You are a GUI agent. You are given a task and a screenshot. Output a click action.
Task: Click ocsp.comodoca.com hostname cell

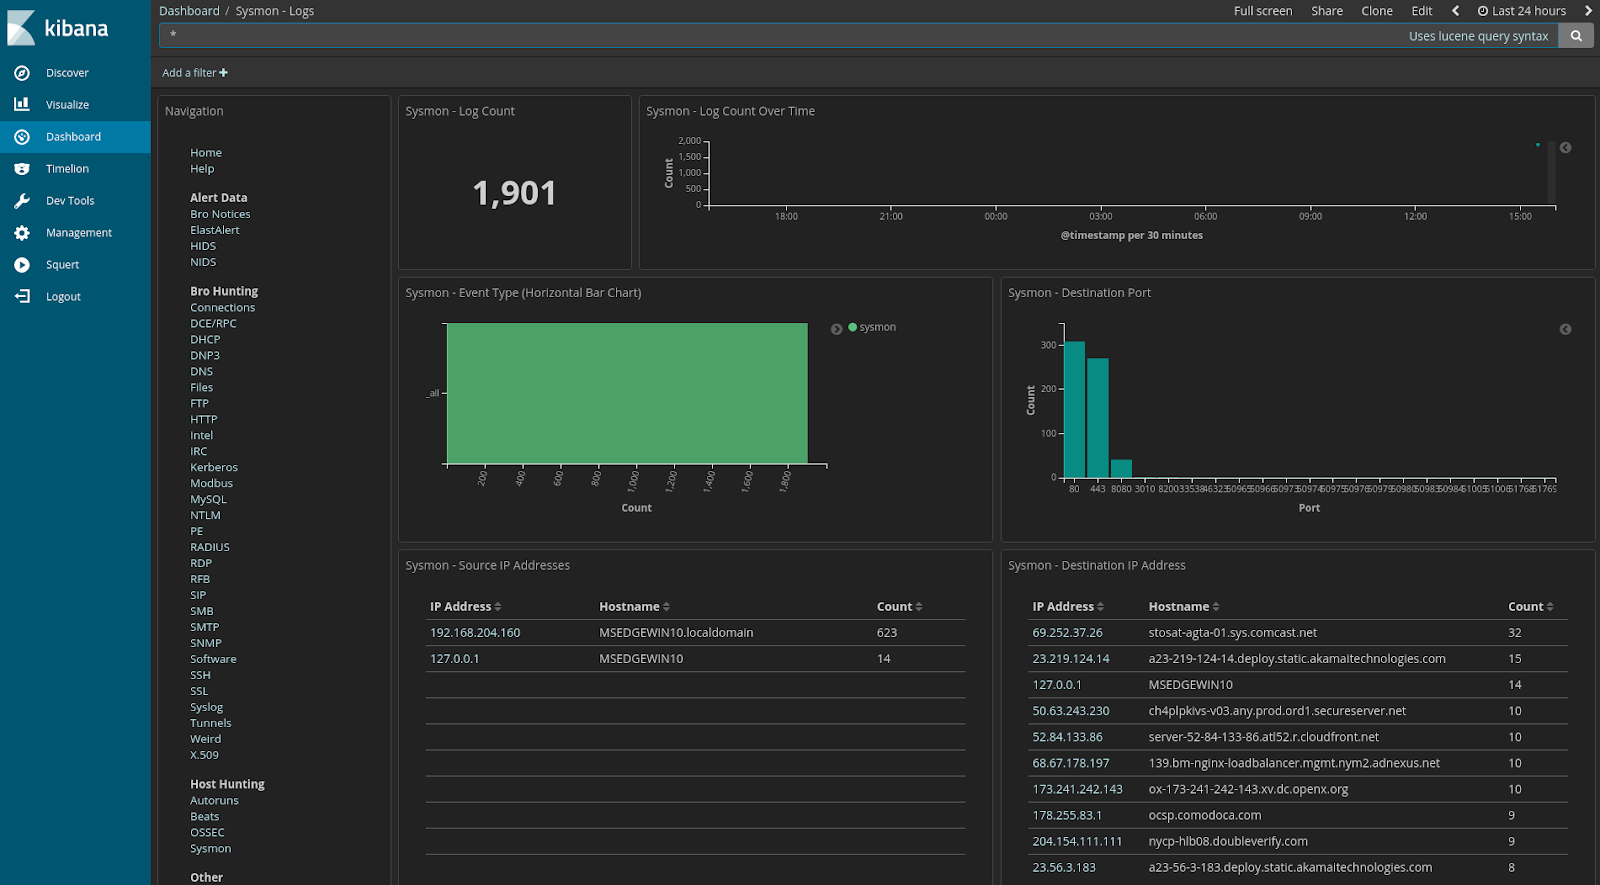point(1205,816)
